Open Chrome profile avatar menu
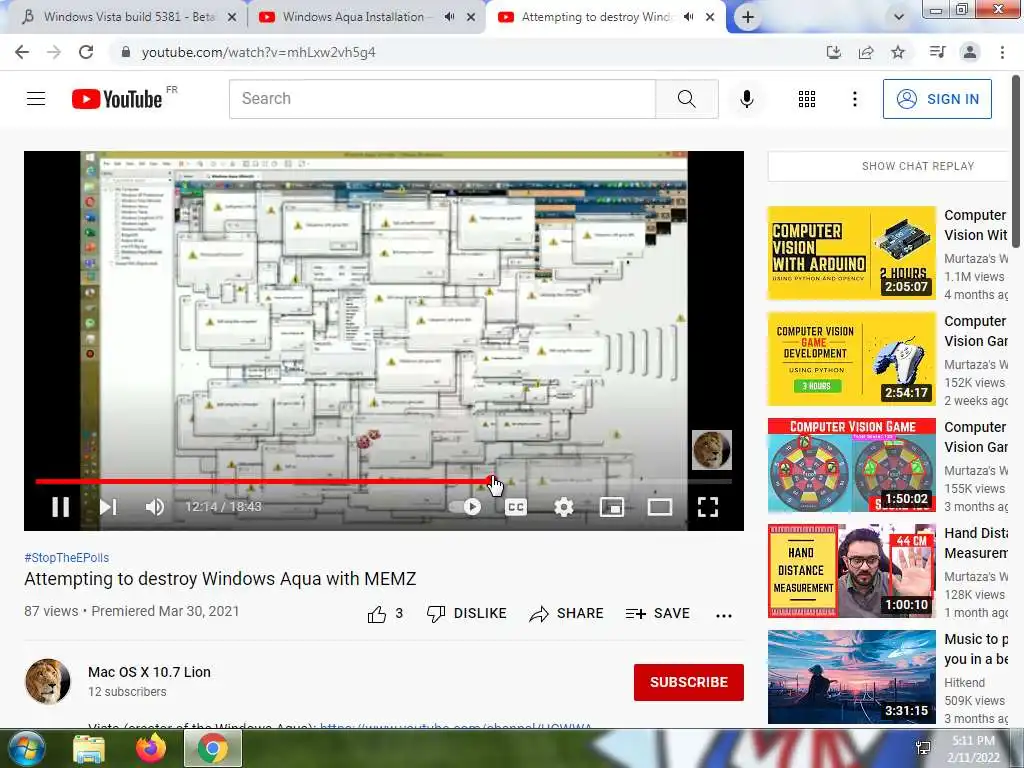Image resolution: width=1024 pixels, height=768 pixels. 970,52
